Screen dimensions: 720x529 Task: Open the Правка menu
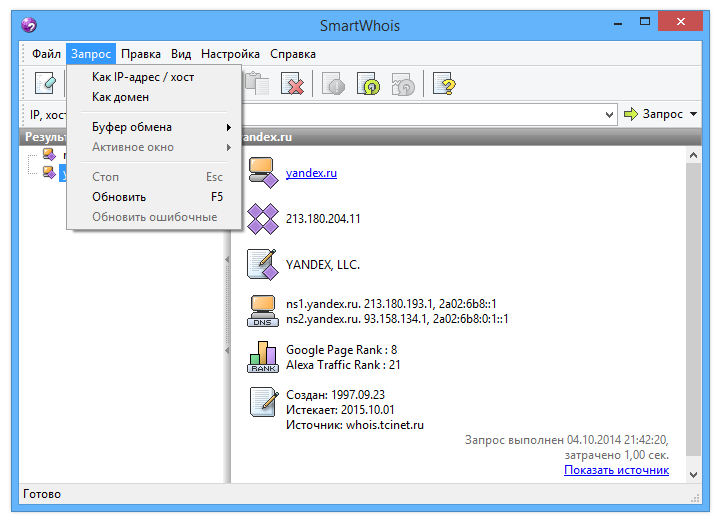(141, 54)
